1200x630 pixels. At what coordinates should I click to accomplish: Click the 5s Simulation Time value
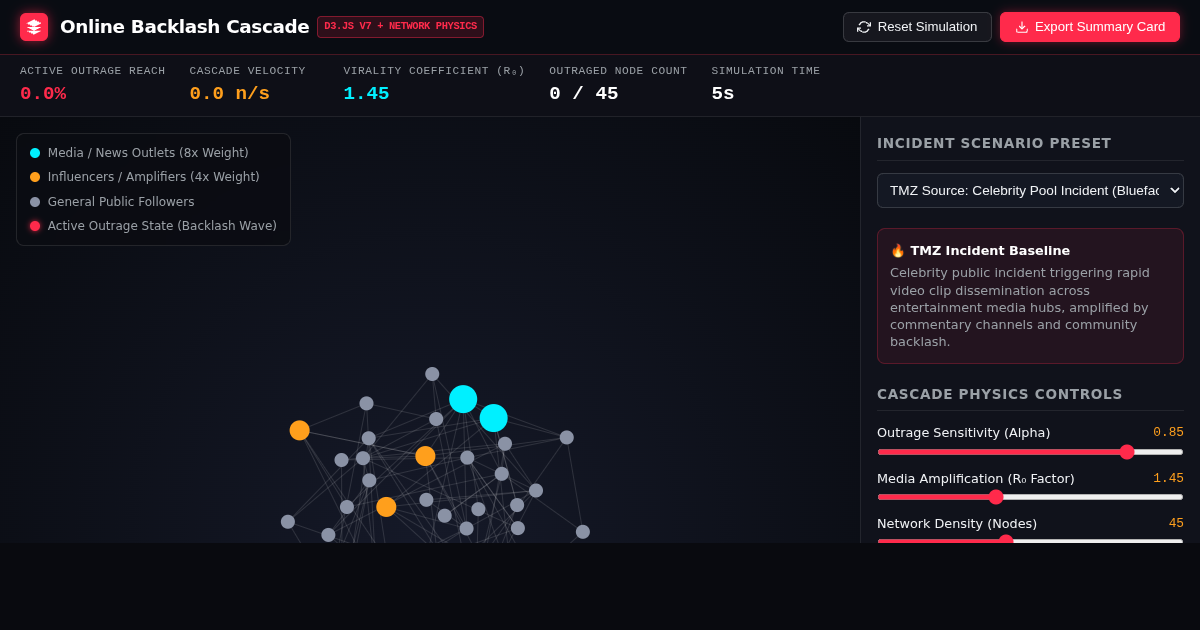point(723,94)
